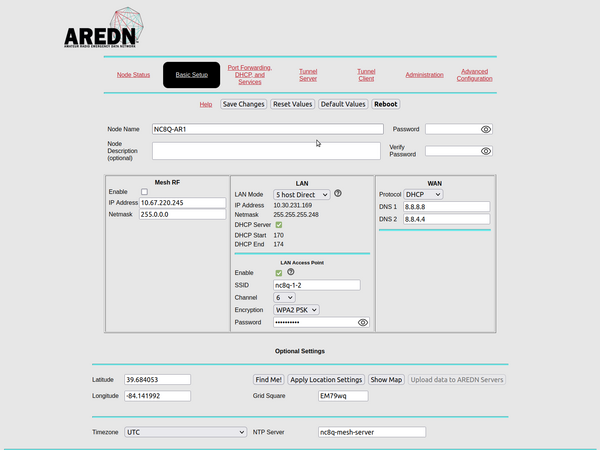Click the DNS 2 input field
This screenshot has width=600, height=450.
click(x=447, y=219)
